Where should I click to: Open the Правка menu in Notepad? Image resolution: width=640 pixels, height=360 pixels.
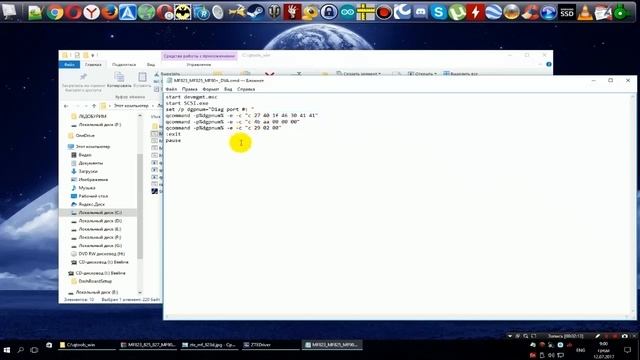[x=190, y=89]
